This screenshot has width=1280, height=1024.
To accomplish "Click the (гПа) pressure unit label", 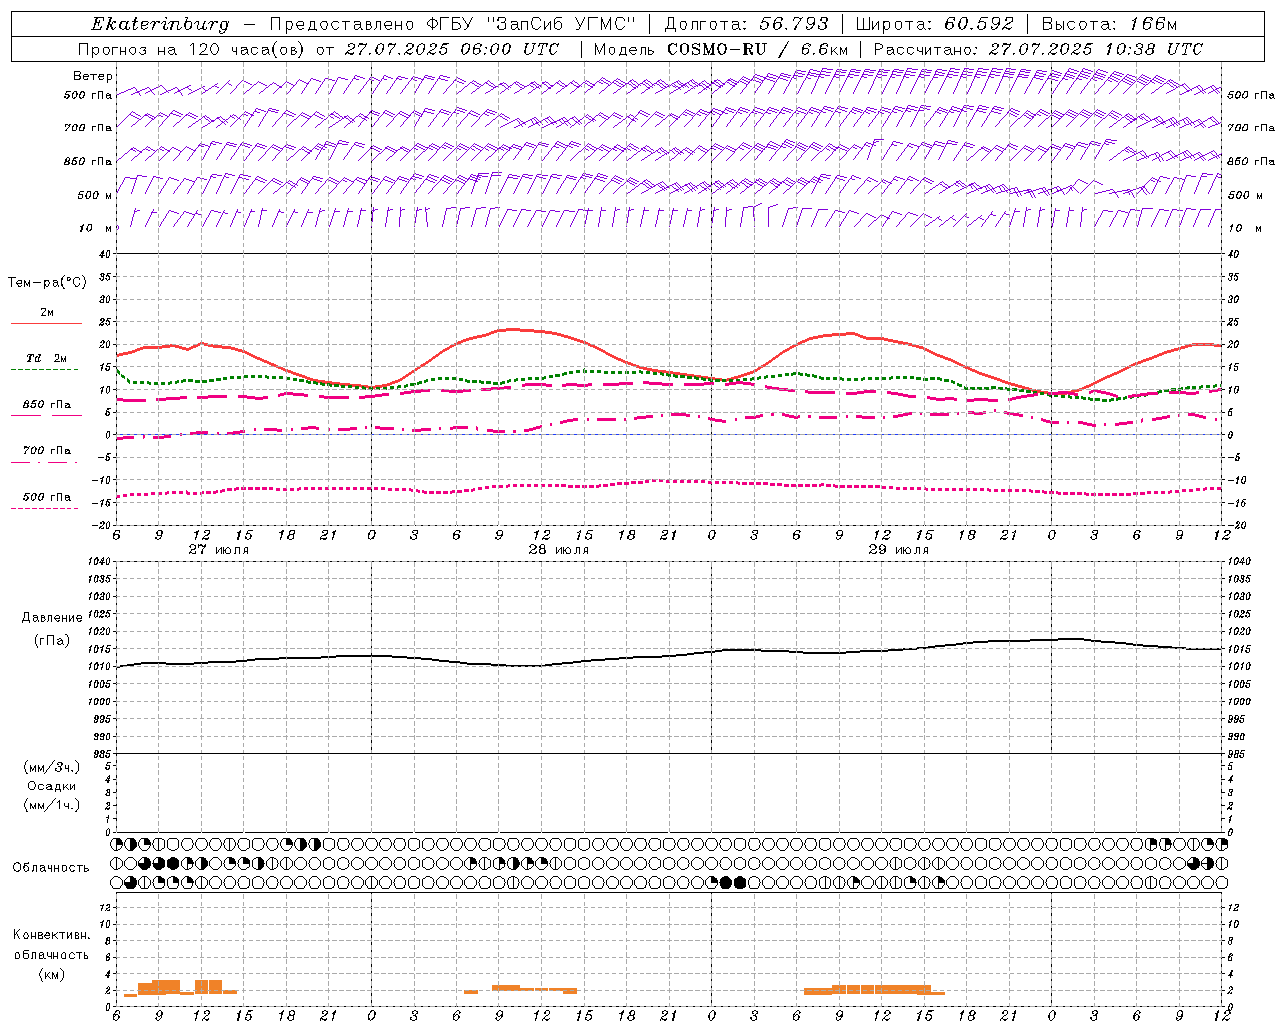I will tap(52, 640).
